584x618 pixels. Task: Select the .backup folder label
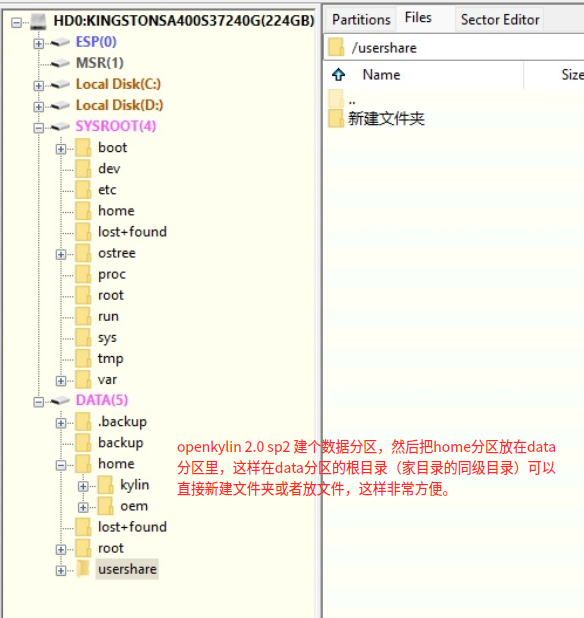coord(122,422)
